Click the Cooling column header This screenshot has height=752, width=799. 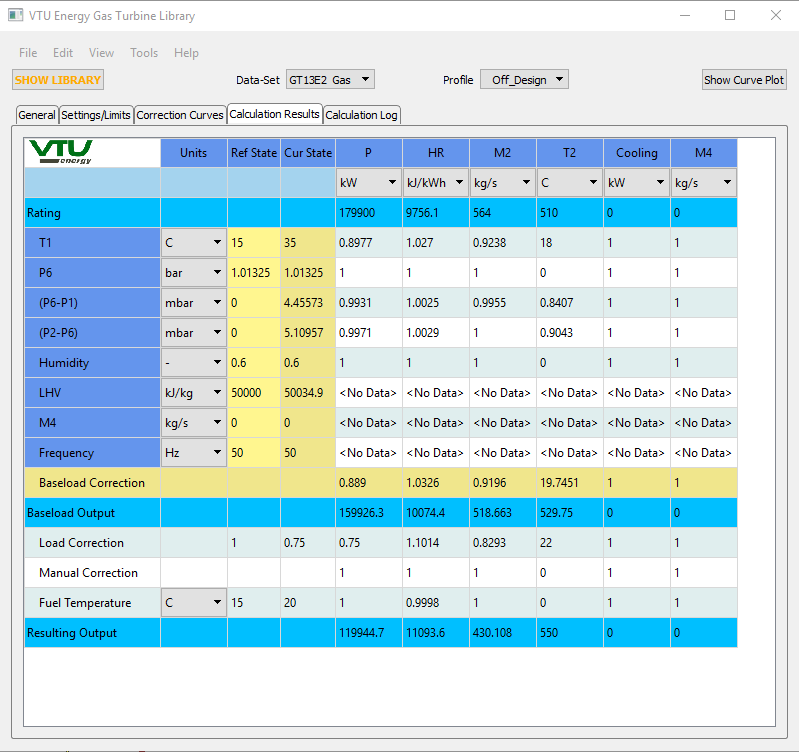pos(636,153)
